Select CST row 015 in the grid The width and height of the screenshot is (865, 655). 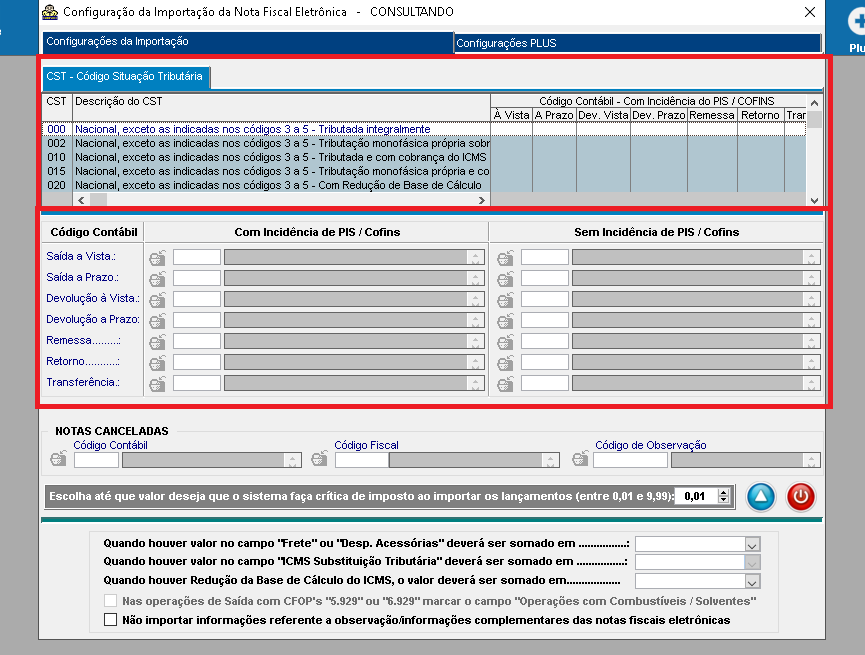click(424, 172)
